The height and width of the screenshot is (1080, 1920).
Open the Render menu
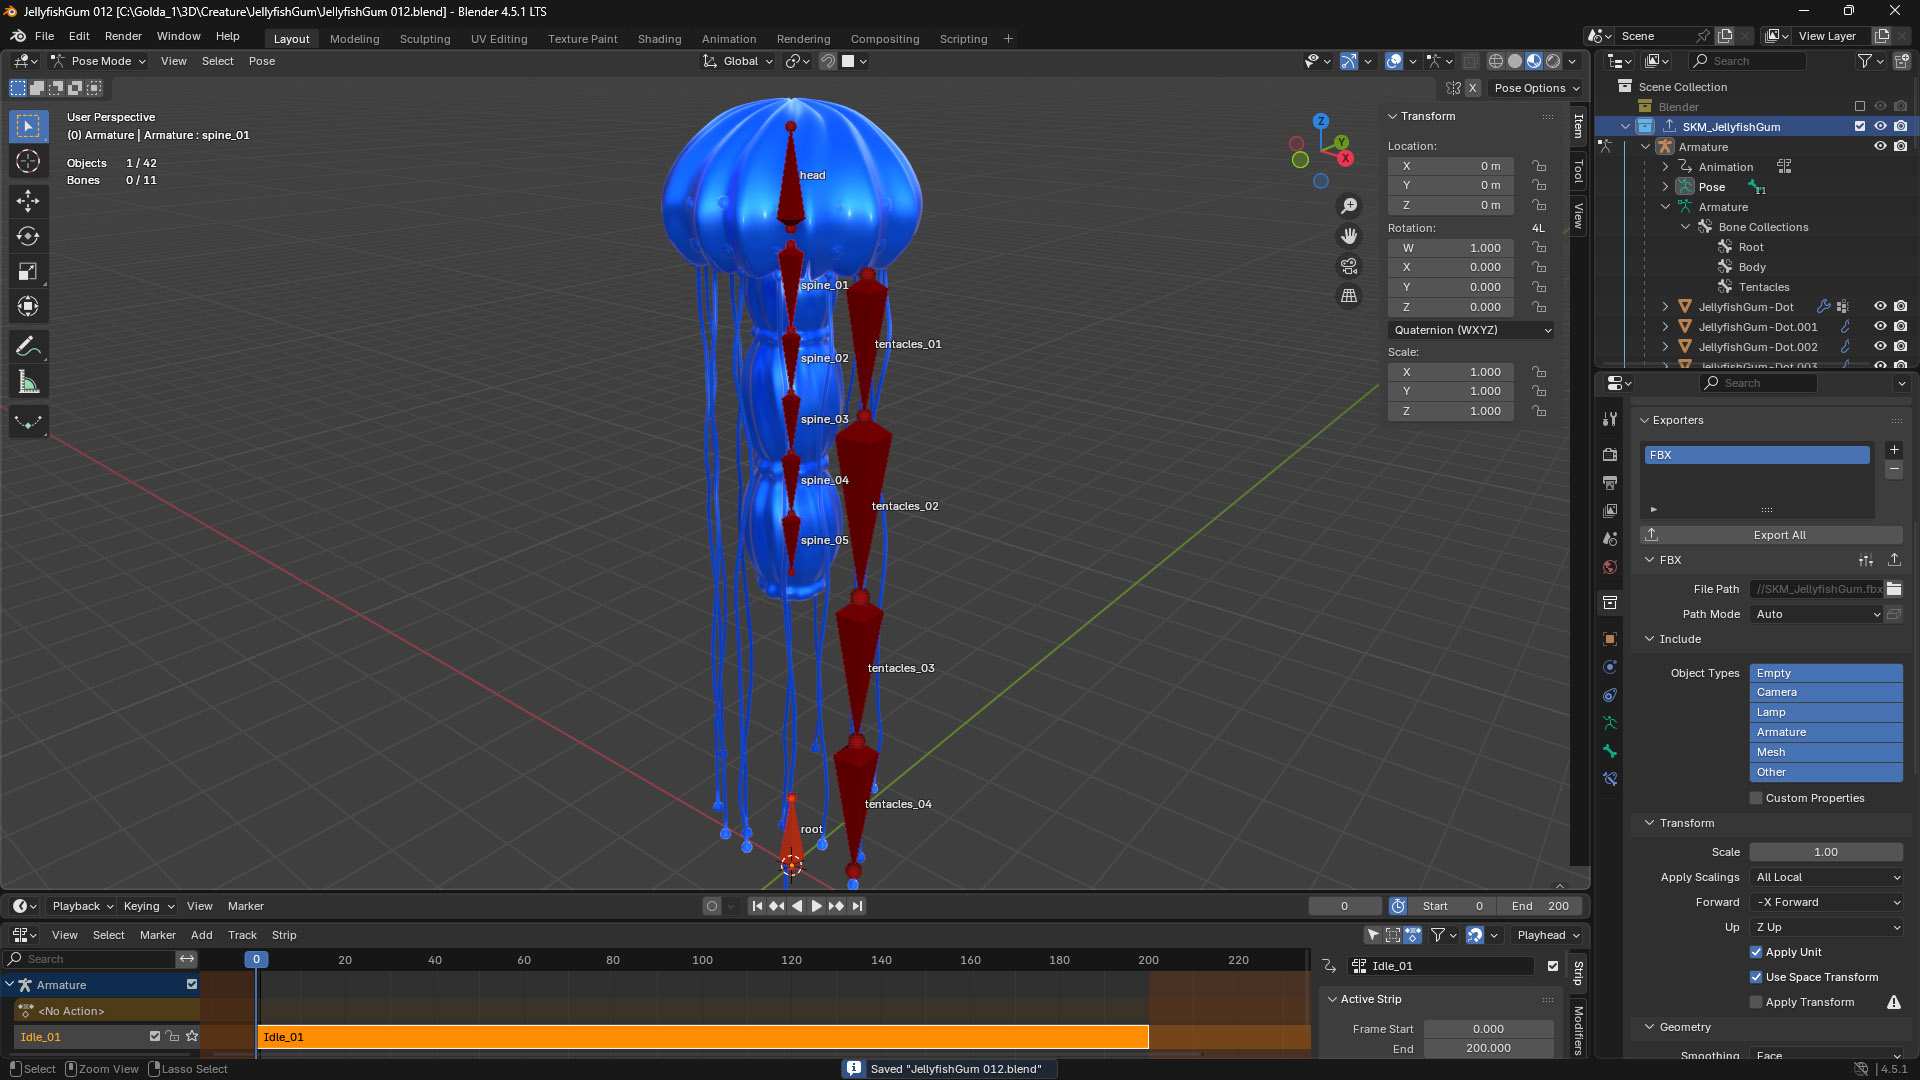[123, 36]
